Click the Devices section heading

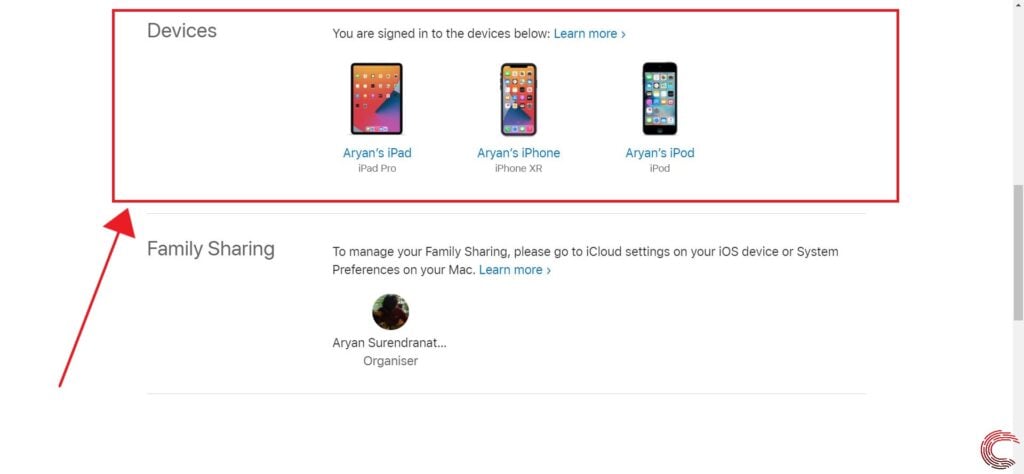coord(182,30)
